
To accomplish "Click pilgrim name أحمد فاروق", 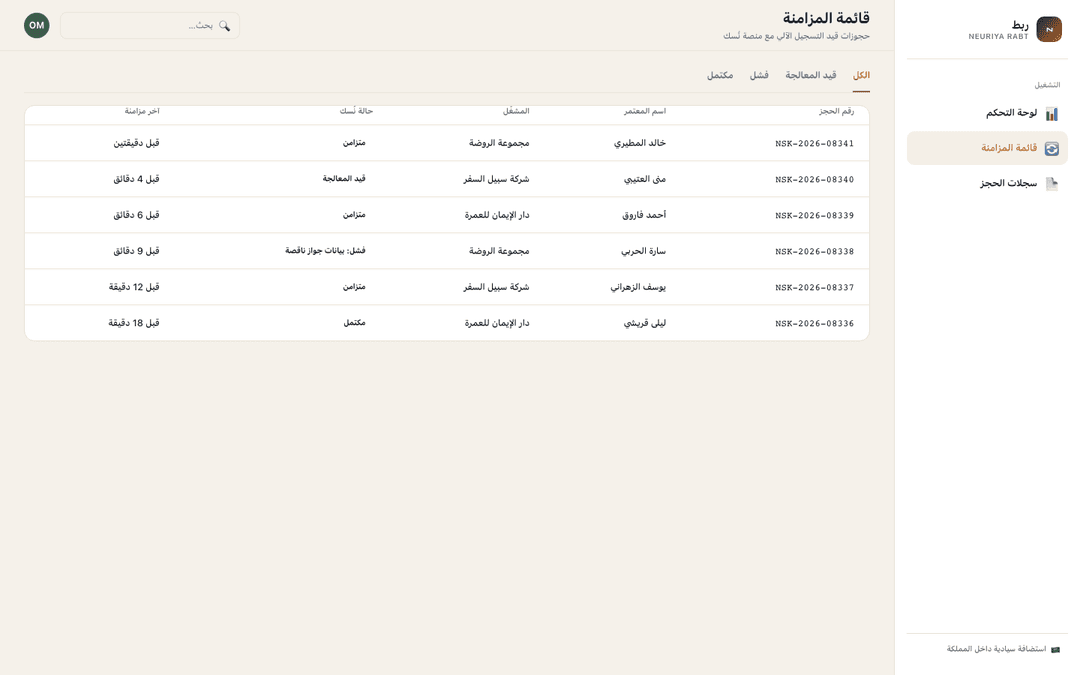I will tap(644, 215).
